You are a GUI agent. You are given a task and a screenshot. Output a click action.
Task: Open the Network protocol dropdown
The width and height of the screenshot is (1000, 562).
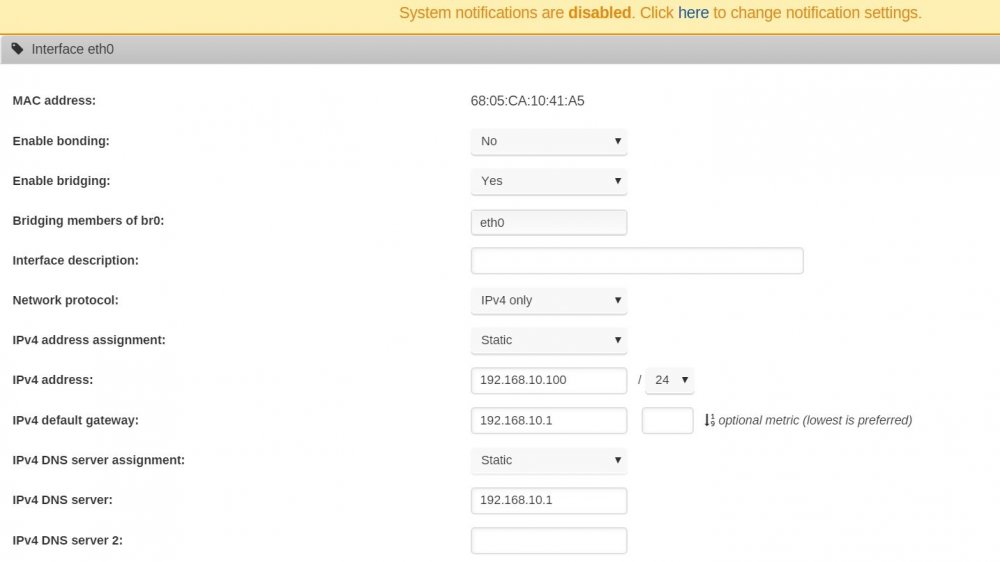tap(548, 300)
